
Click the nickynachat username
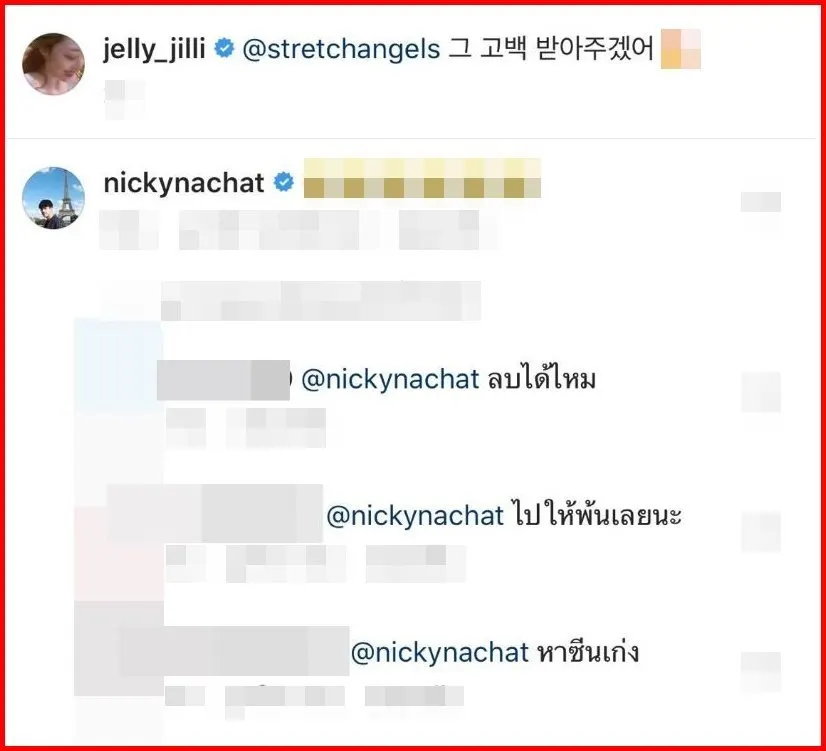(x=184, y=183)
